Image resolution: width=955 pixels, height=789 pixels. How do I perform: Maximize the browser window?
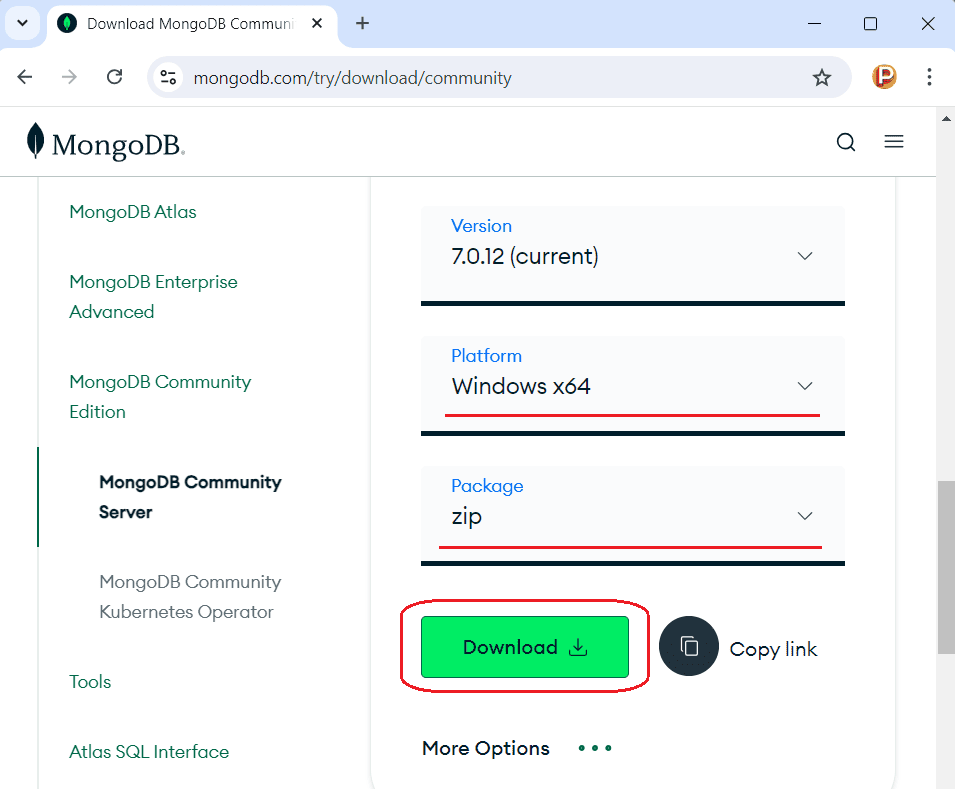[870, 24]
